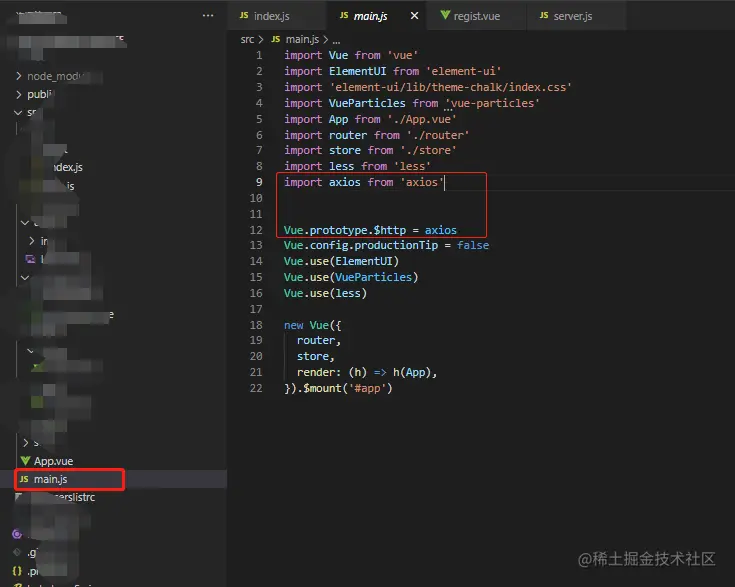This screenshot has height=587, width=735.
Task: Click render: (h) on line 21
Action: click(x=331, y=372)
